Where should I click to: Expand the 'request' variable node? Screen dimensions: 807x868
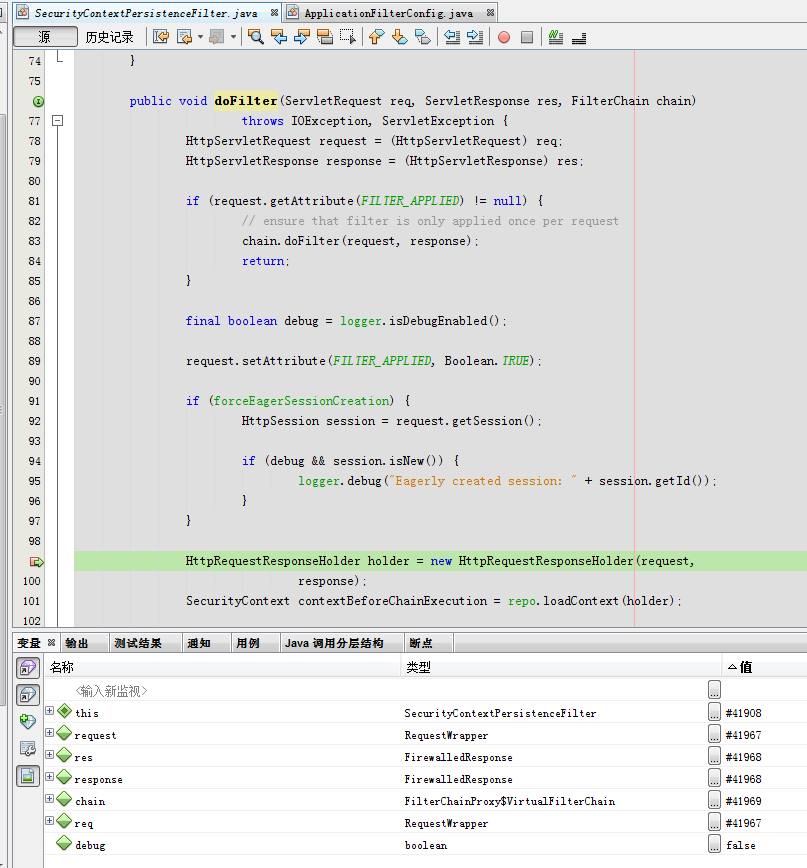[49, 732]
